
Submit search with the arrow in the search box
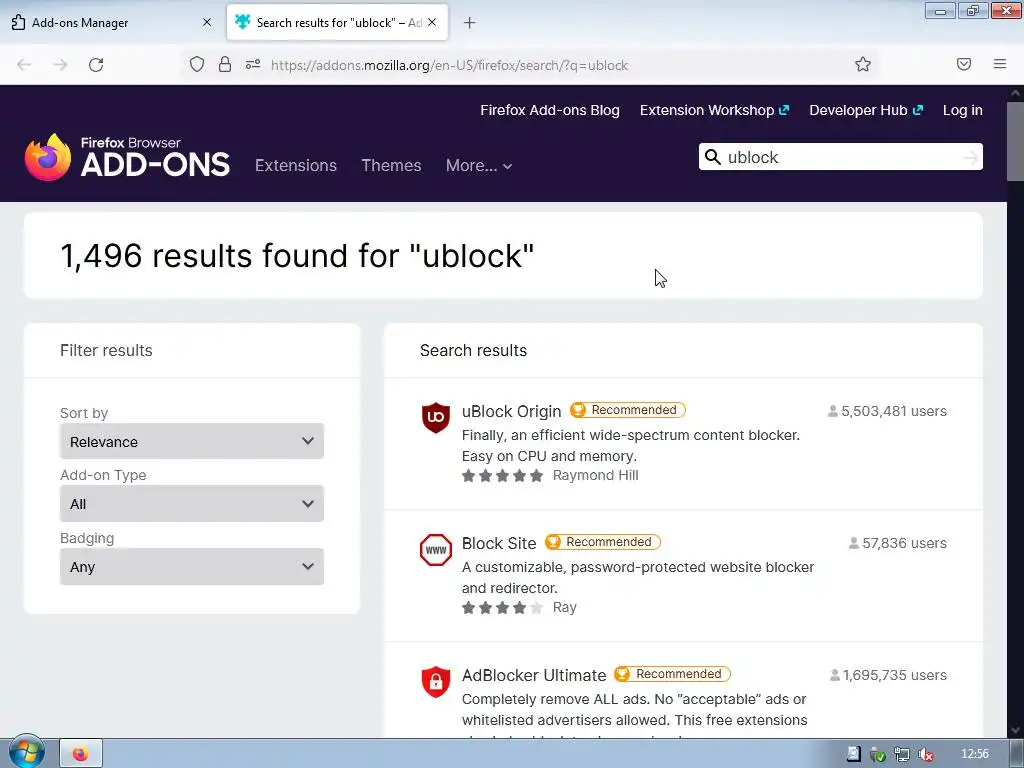pos(970,157)
